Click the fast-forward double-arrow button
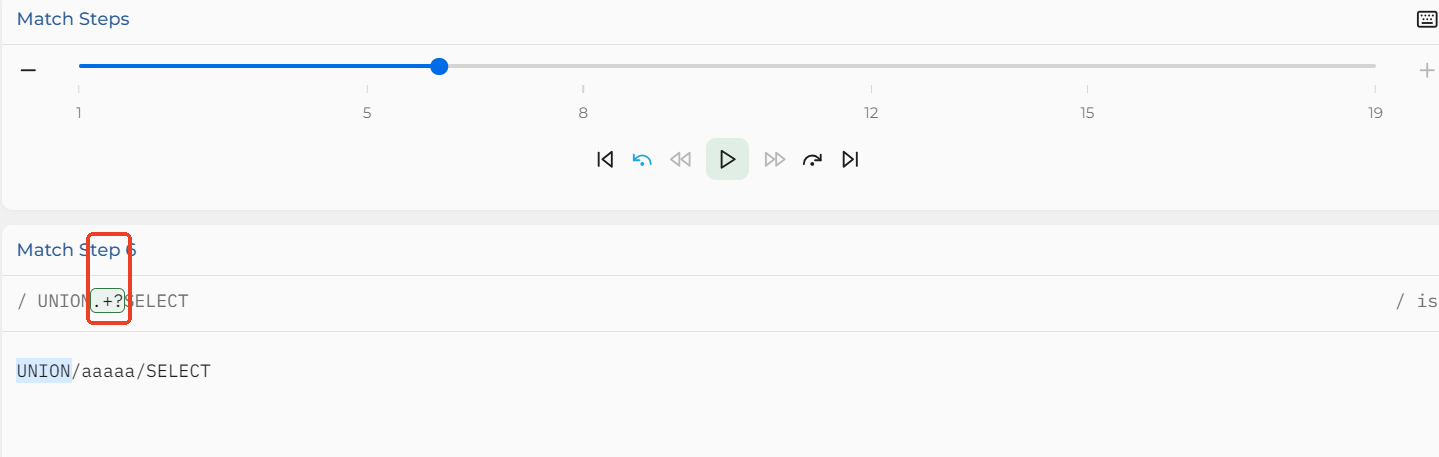1439x457 pixels. tap(774, 159)
